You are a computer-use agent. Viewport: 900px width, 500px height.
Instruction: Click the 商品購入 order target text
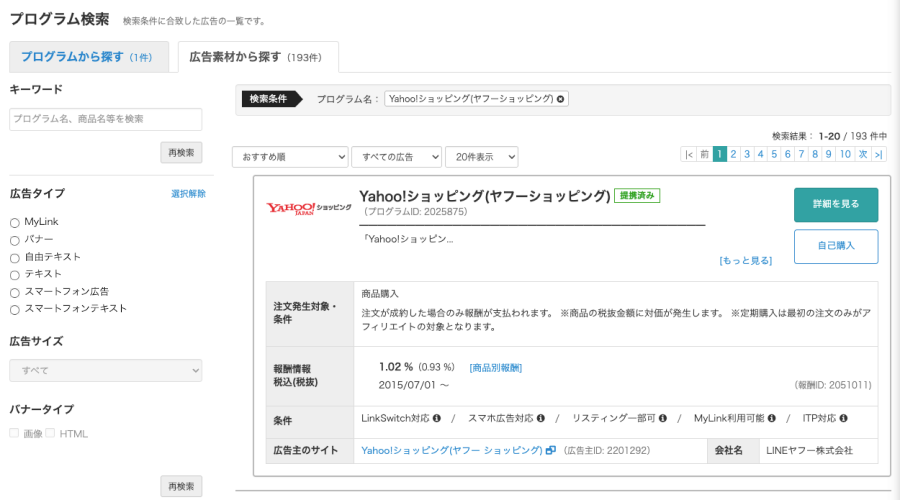[380, 294]
